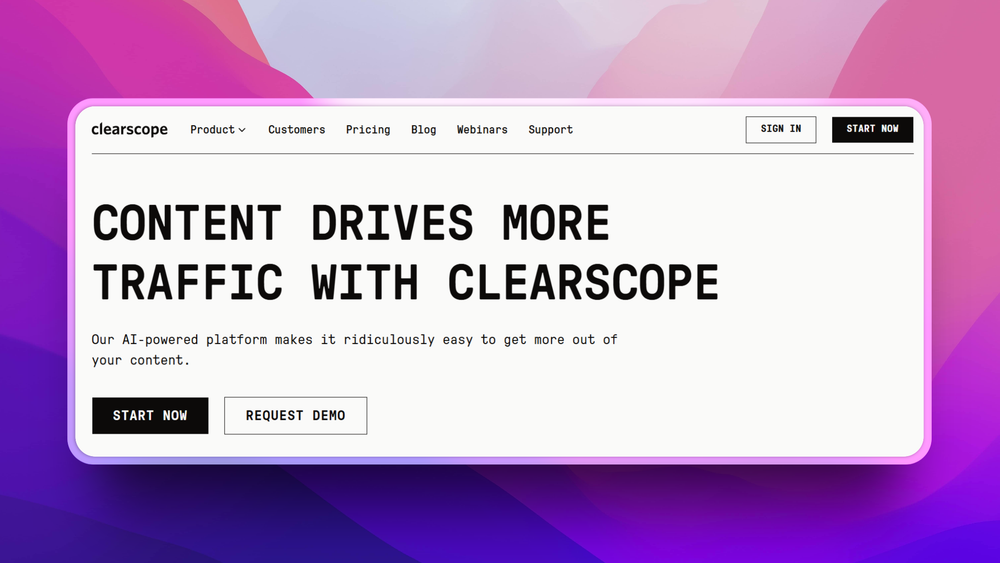Screen dimensions: 1000x563
Task: Expand the Product dropdown menu
Action: (217, 129)
